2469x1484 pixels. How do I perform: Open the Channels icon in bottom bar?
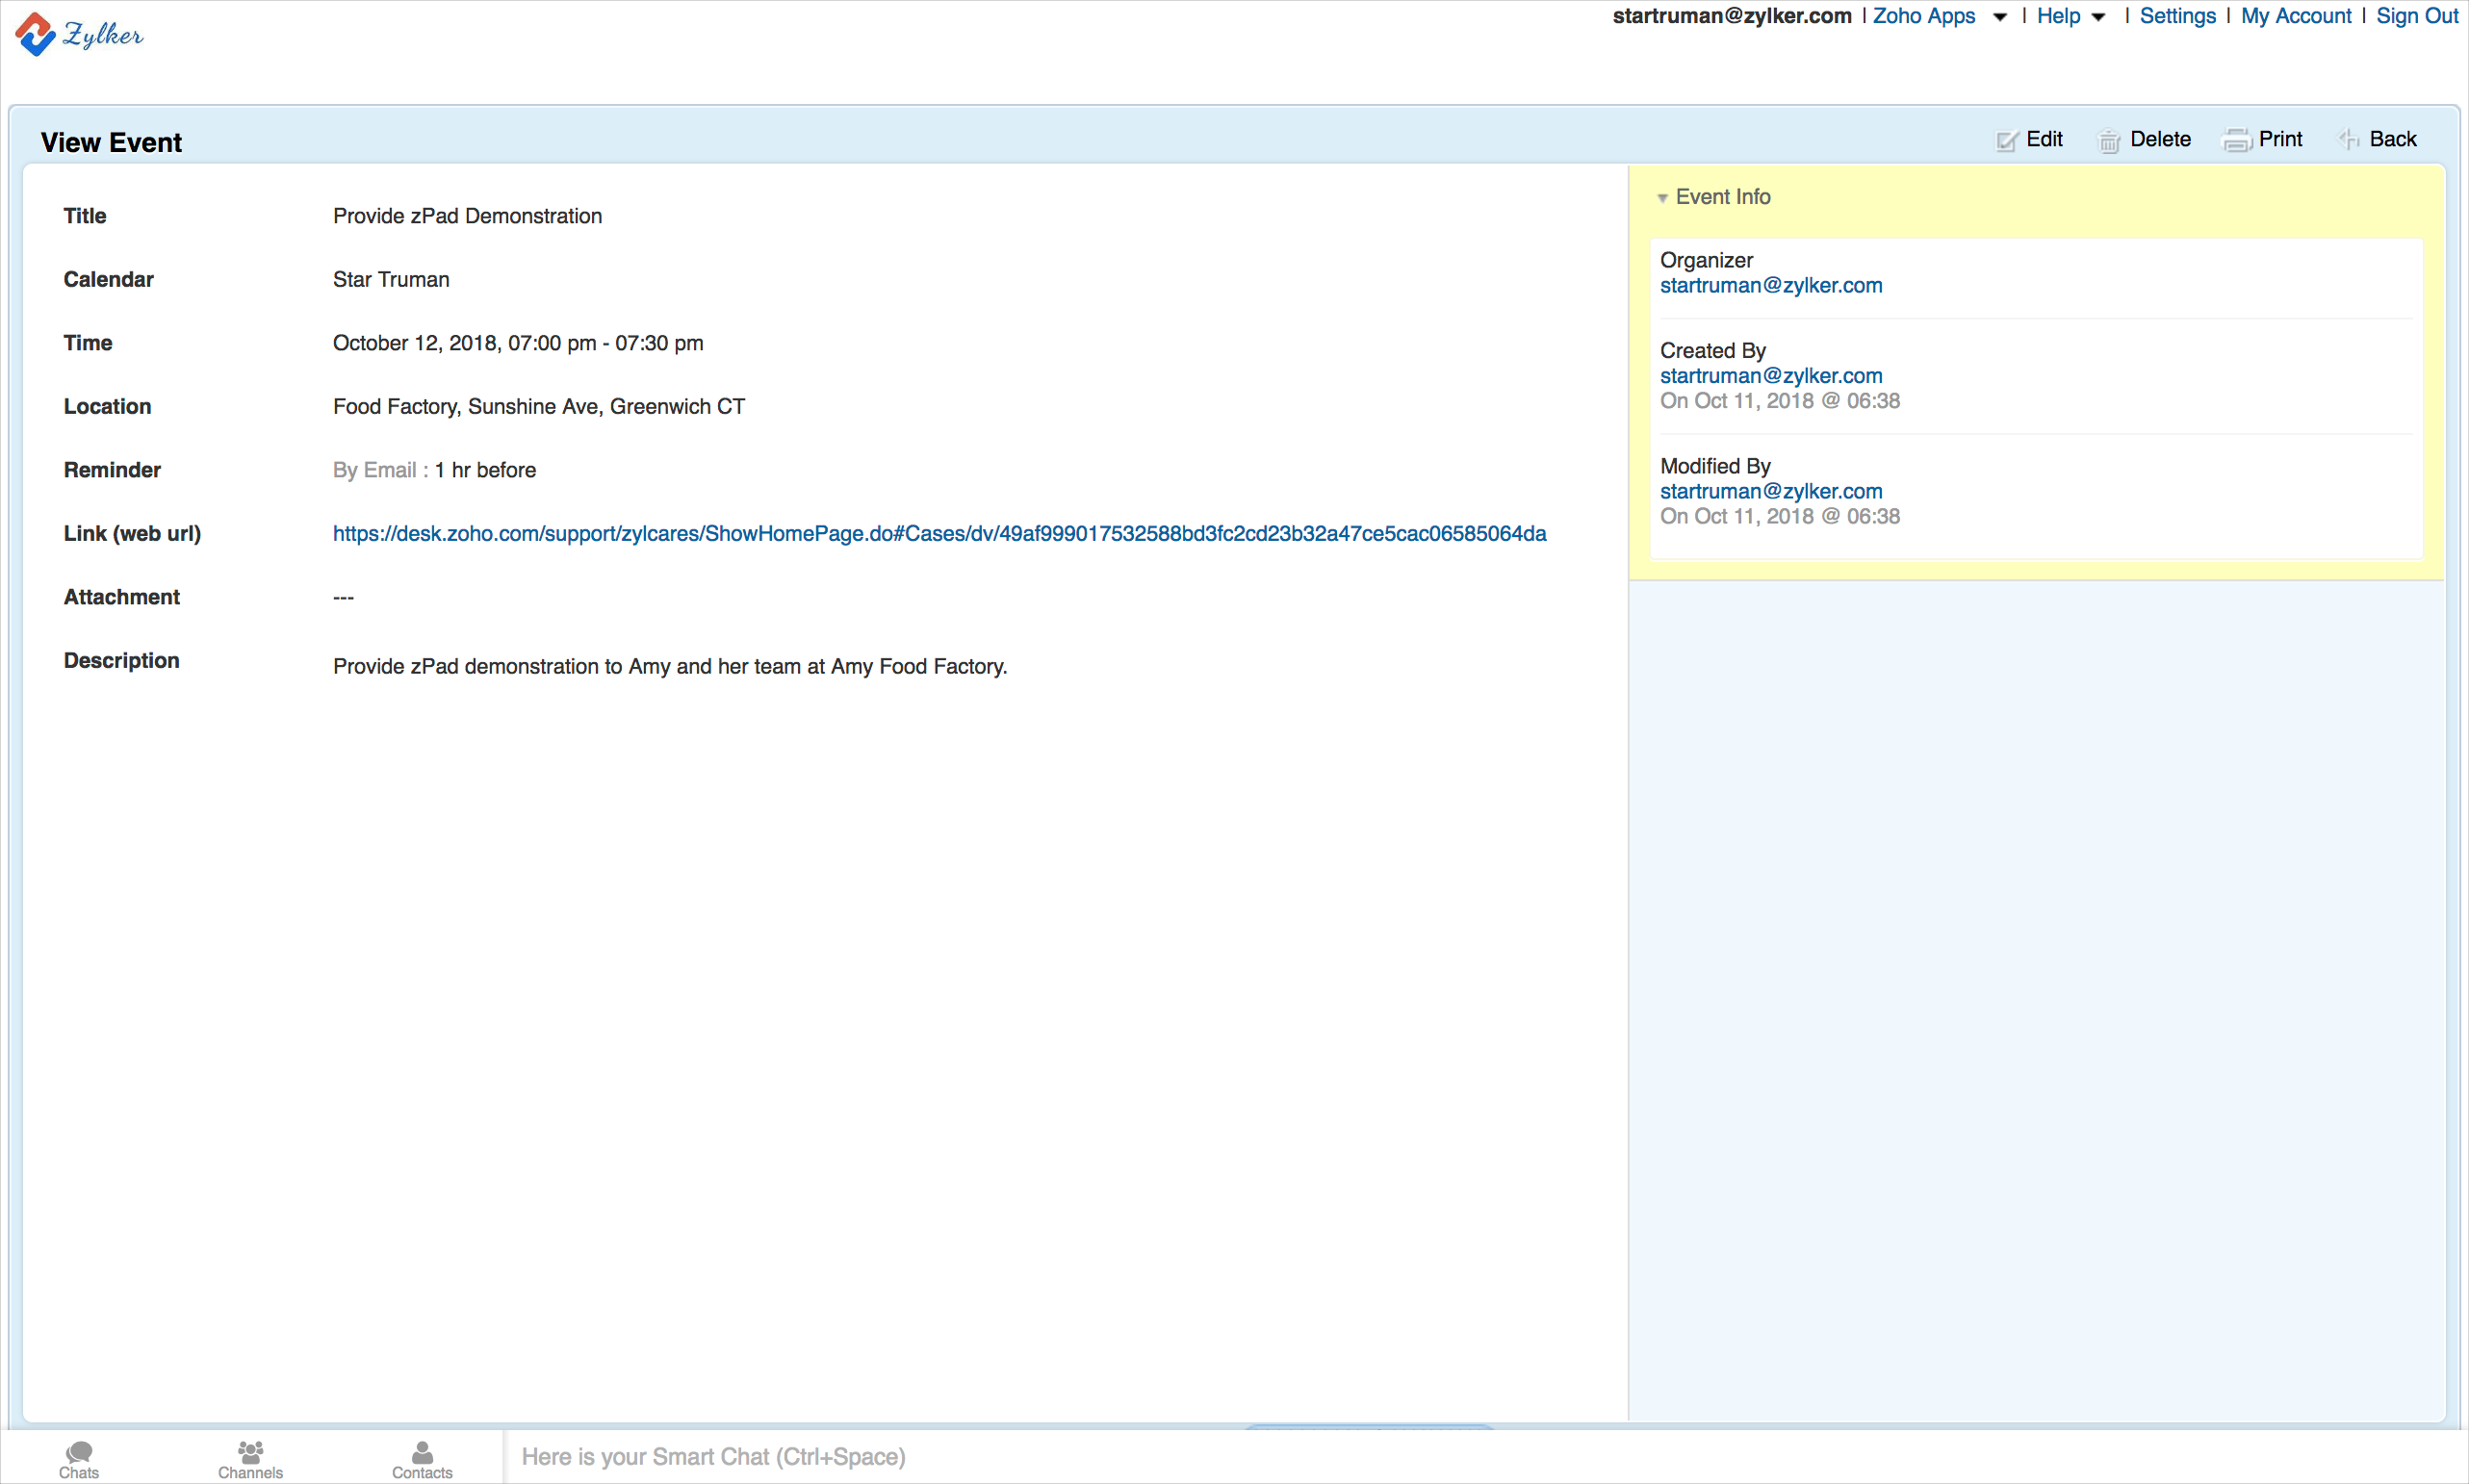click(250, 1451)
